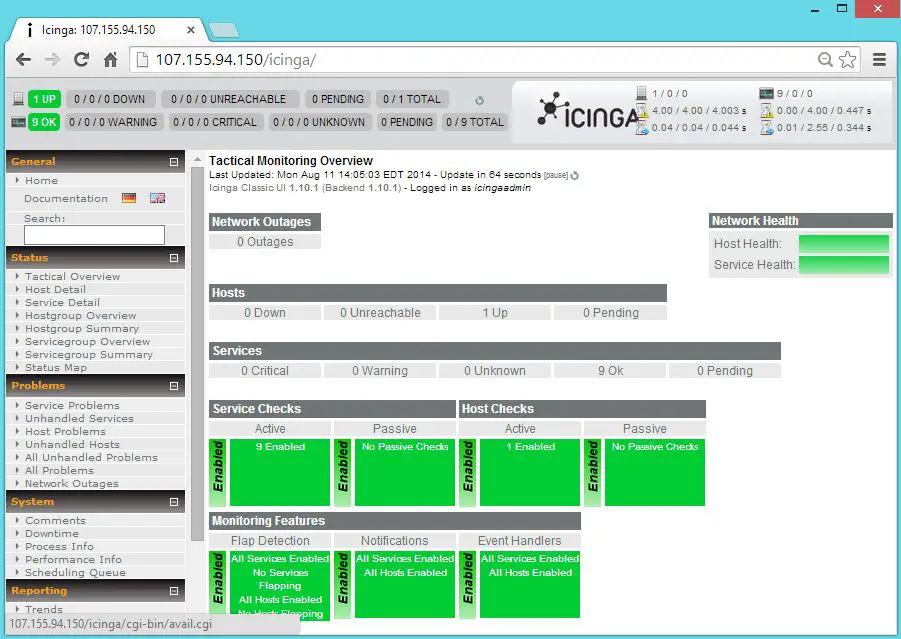The height and width of the screenshot is (639, 901).
Task: Open English documentation via the UK flag
Action: click(x=157, y=198)
